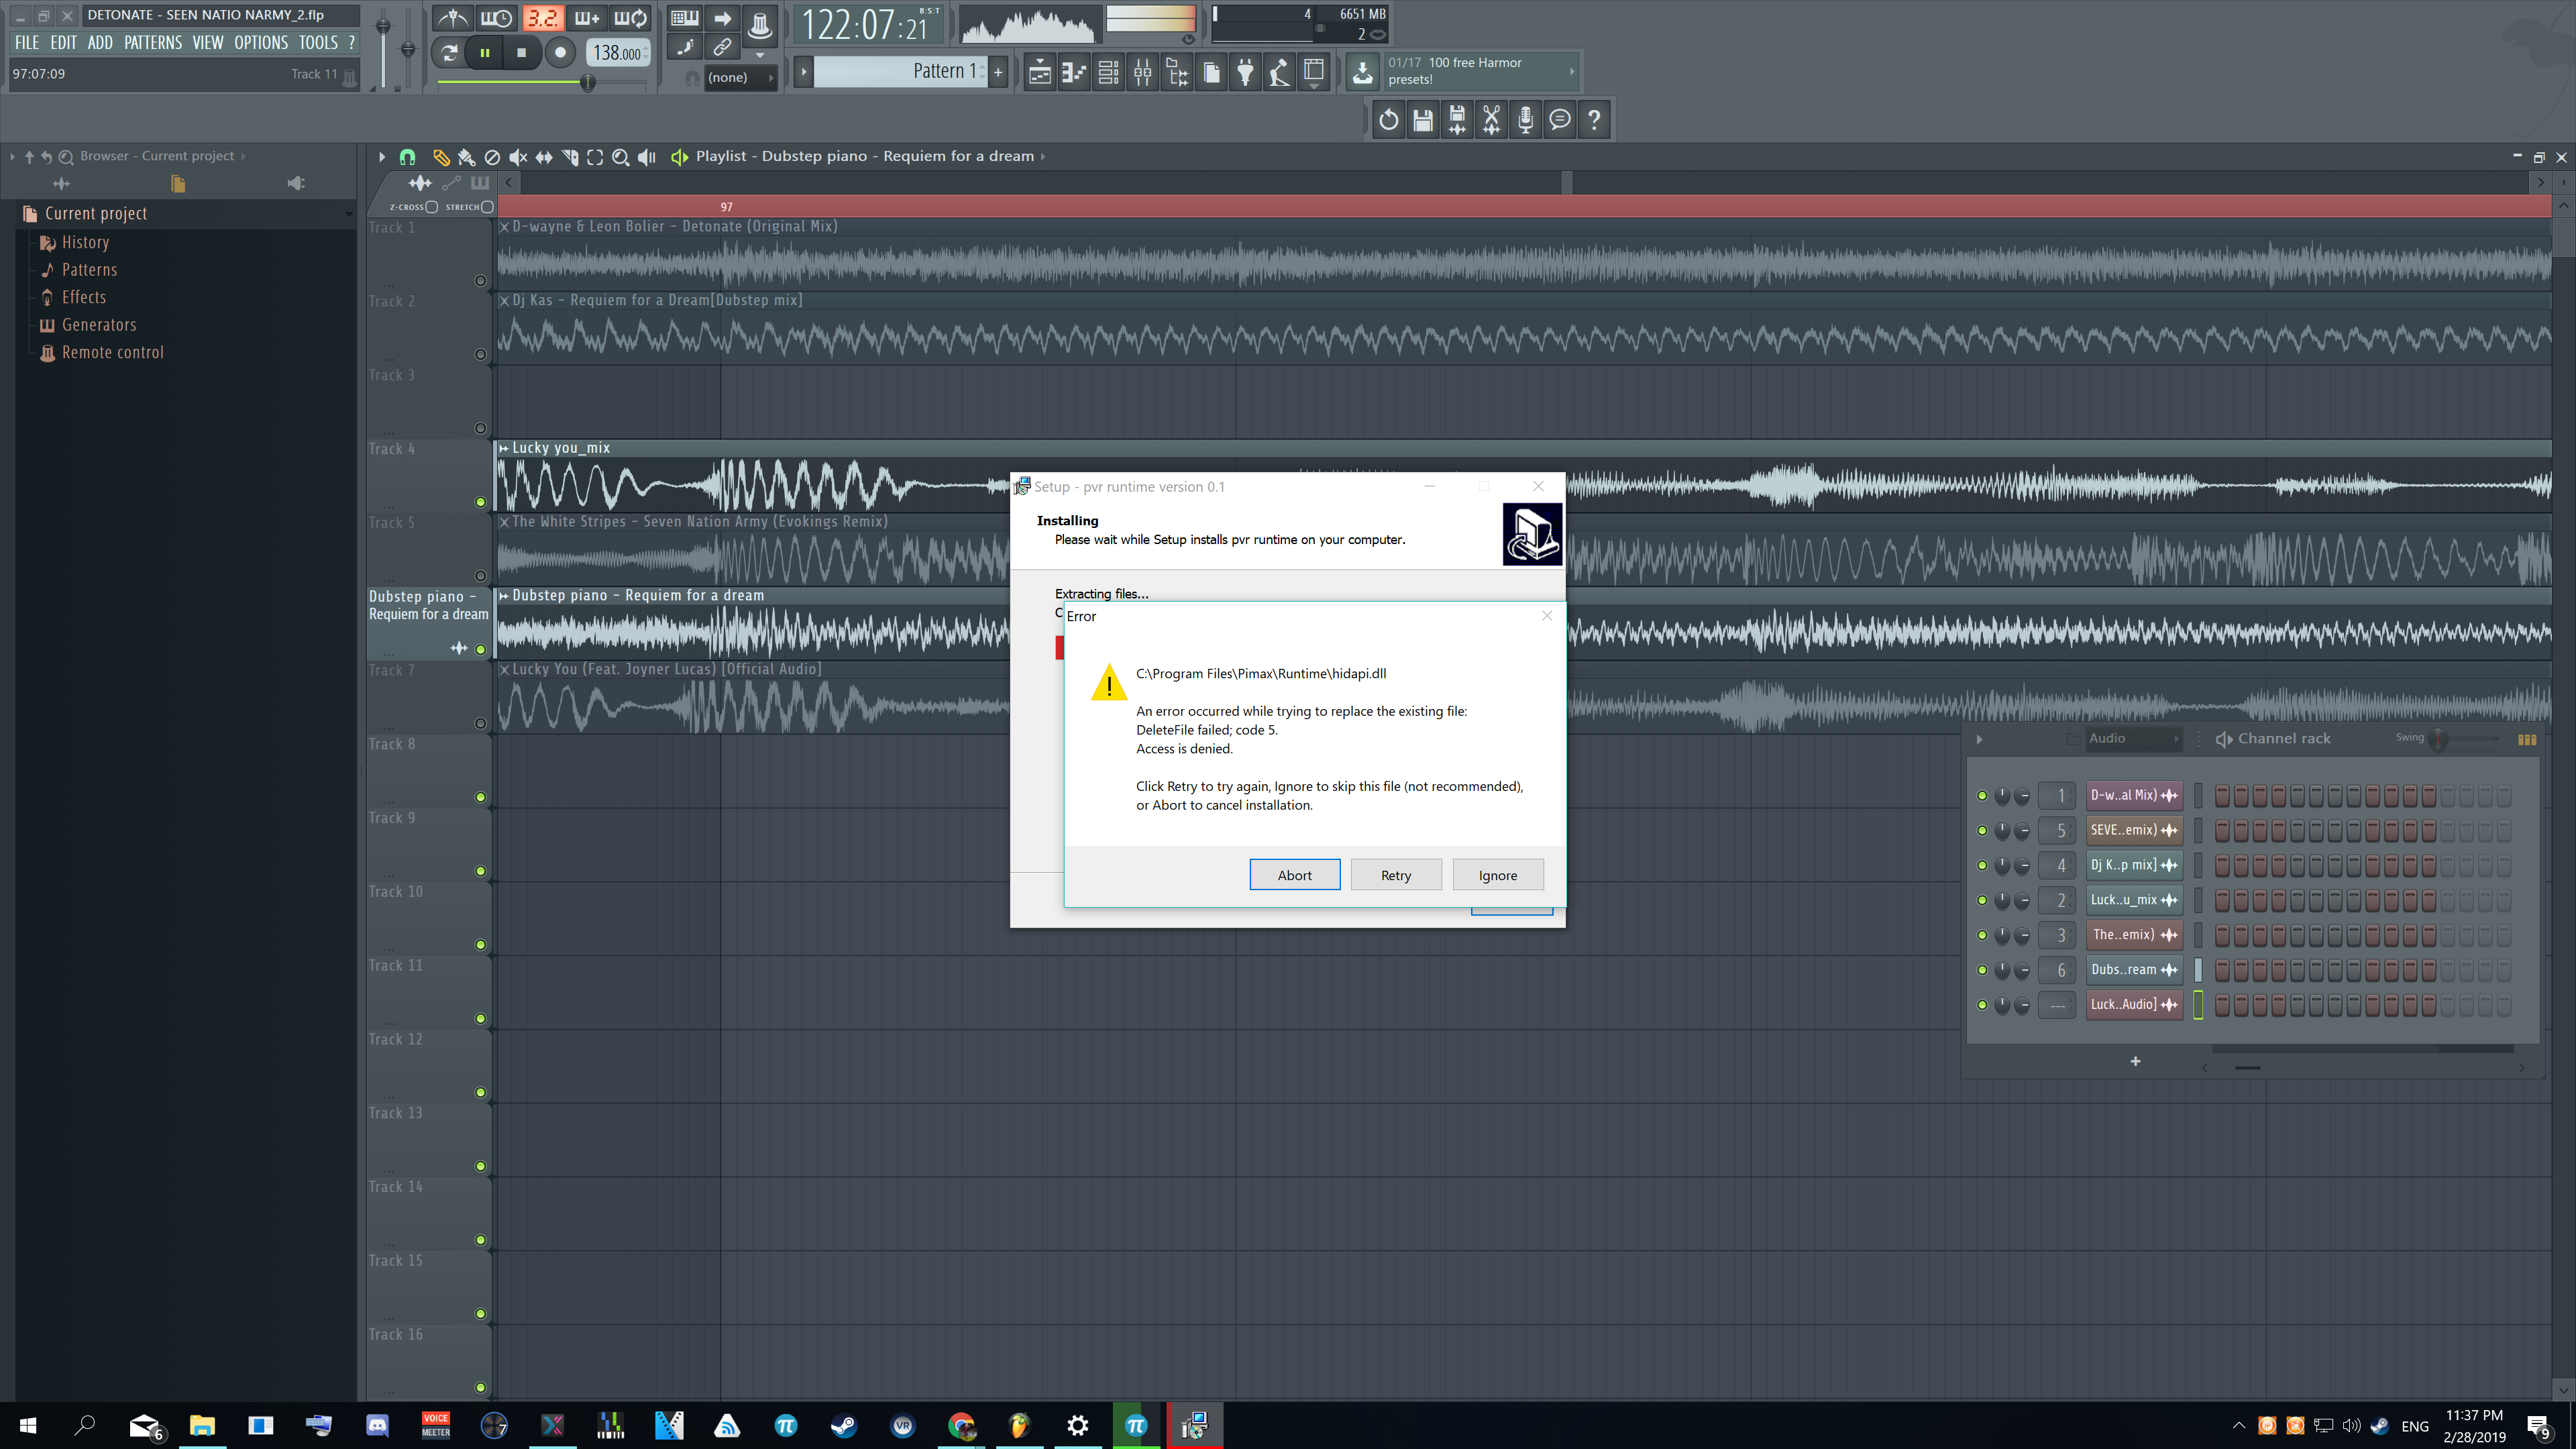Pause playback with the pause button
2576x1449 pixels.
(x=485, y=53)
